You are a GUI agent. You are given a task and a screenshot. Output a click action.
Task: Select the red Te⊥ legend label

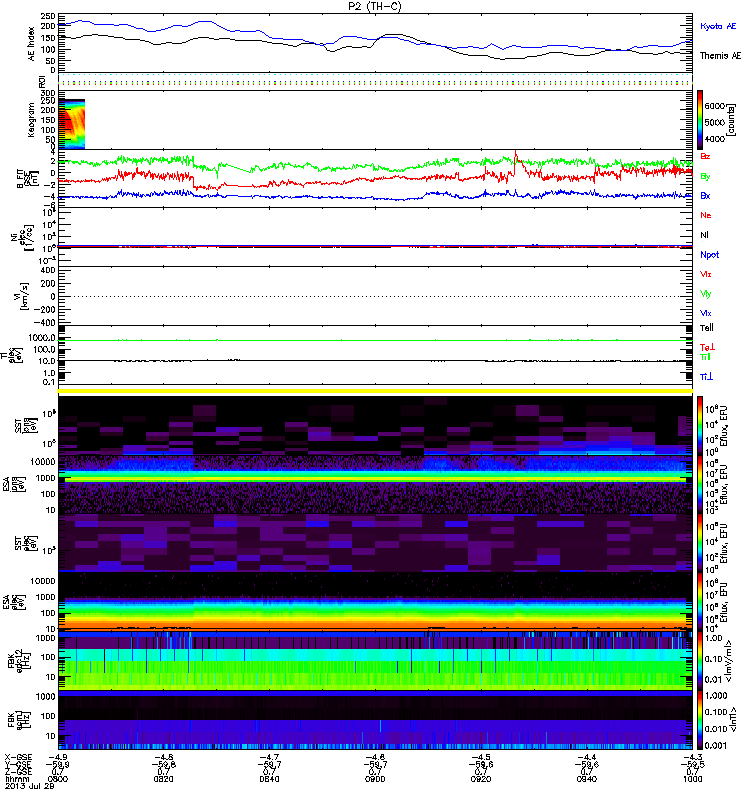click(707, 347)
